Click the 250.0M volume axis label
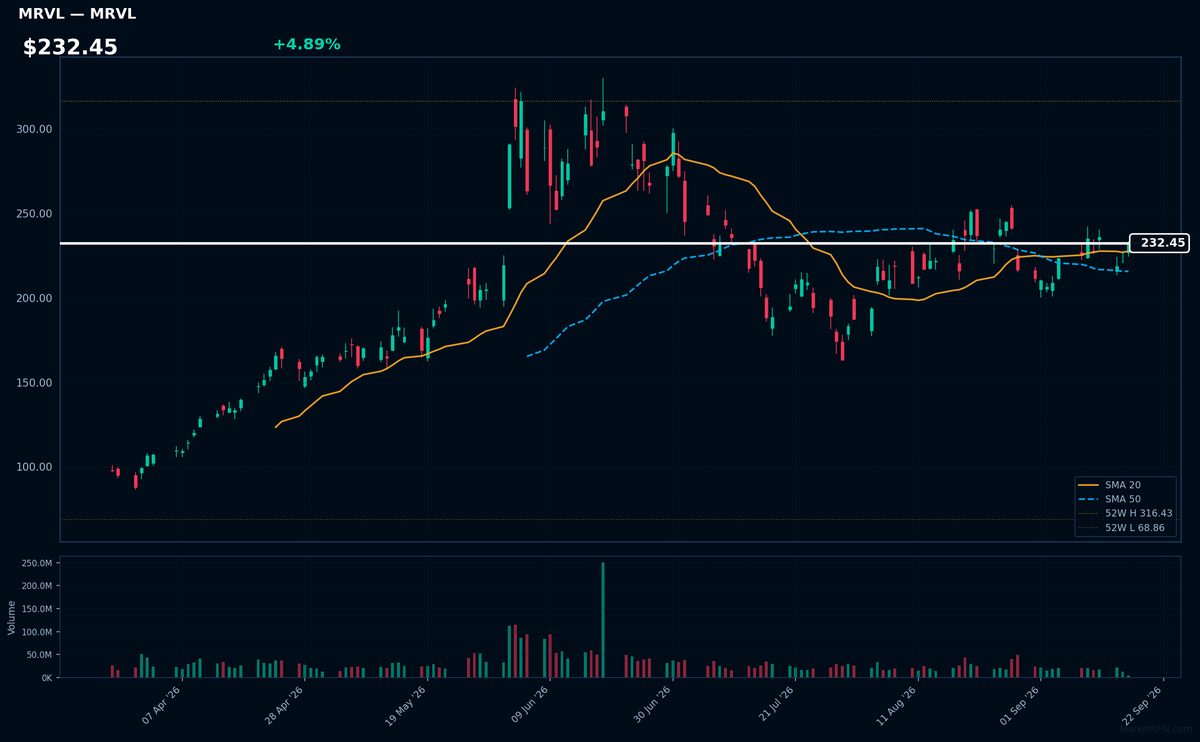The height and width of the screenshot is (742, 1200). [x=37, y=563]
